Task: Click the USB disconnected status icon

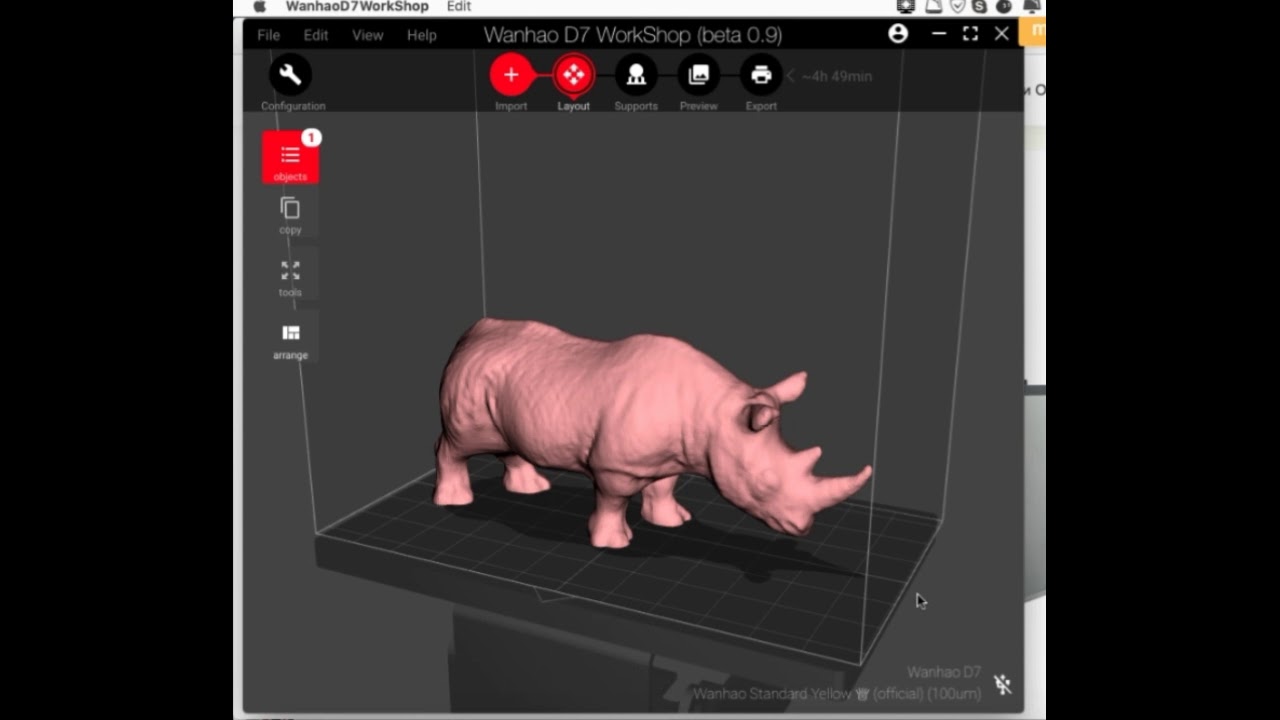Action: [x=1003, y=685]
